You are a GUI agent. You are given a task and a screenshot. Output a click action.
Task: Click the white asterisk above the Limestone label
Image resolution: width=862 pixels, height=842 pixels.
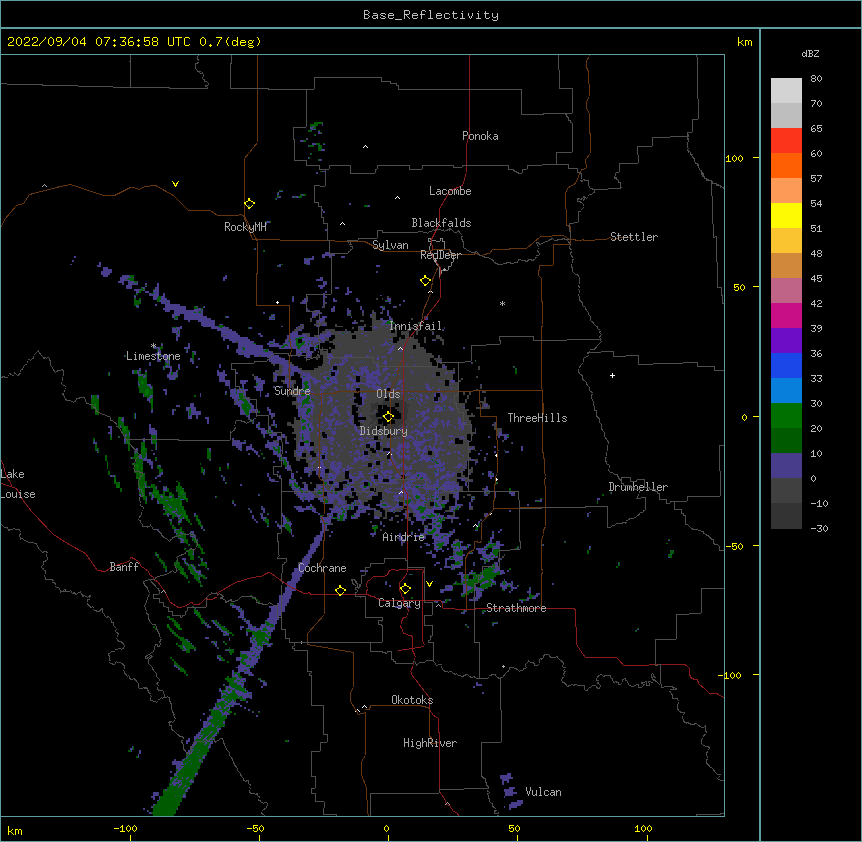[153, 346]
